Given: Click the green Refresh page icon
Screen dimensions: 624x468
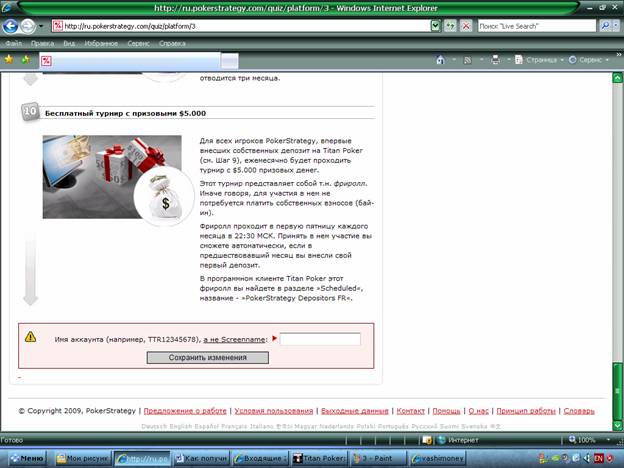Looking at the screenshot, I should pyautogui.click(x=450, y=26).
